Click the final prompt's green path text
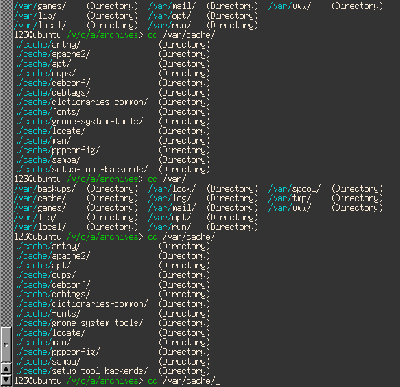Image resolution: width=400 pixels, height=387 pixels. 105,381
